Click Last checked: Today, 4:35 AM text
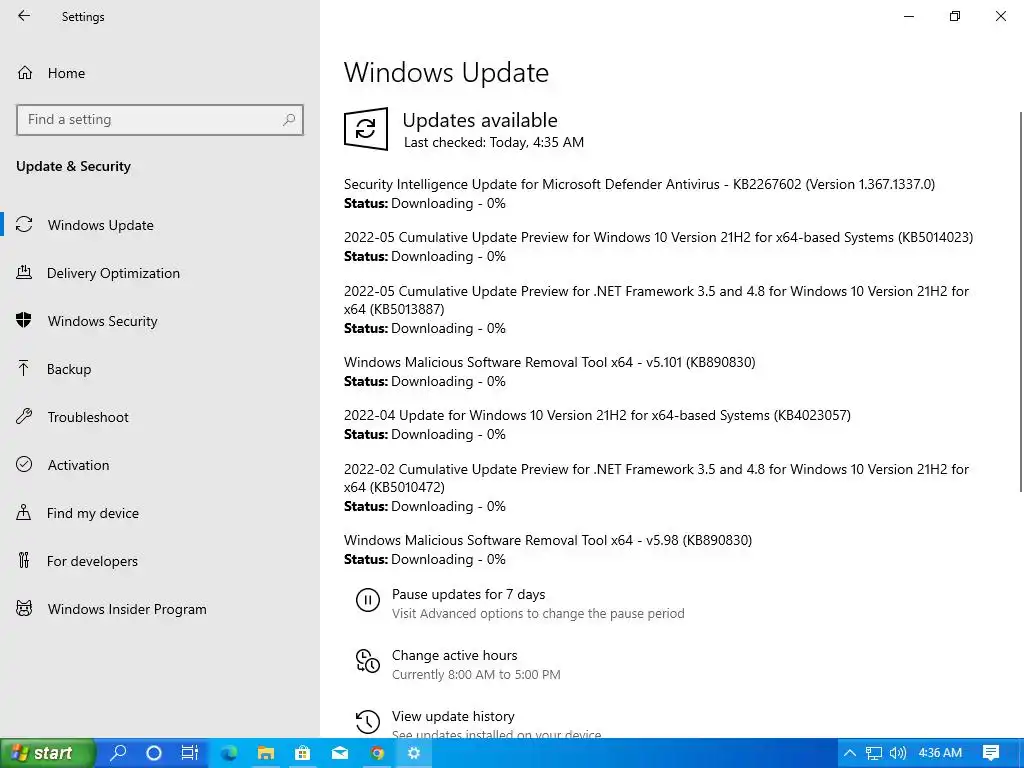 (x=494, y=142)
